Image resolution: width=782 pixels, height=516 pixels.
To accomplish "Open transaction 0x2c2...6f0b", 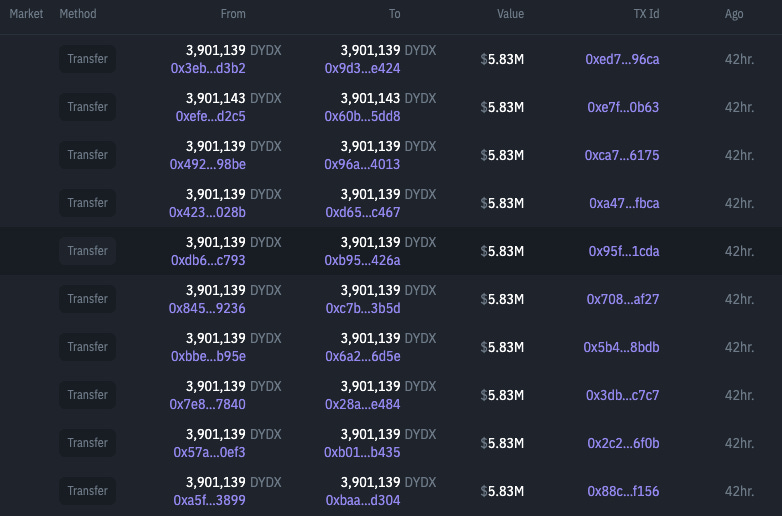I will (623, 443).
